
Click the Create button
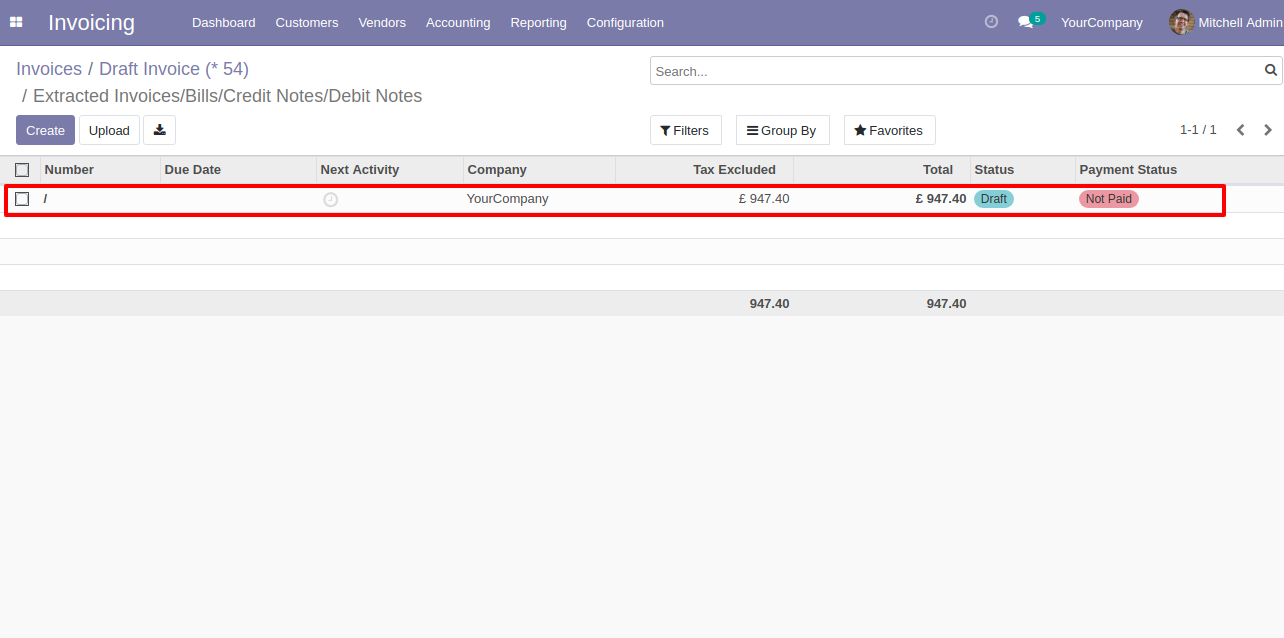coord(45,130)
